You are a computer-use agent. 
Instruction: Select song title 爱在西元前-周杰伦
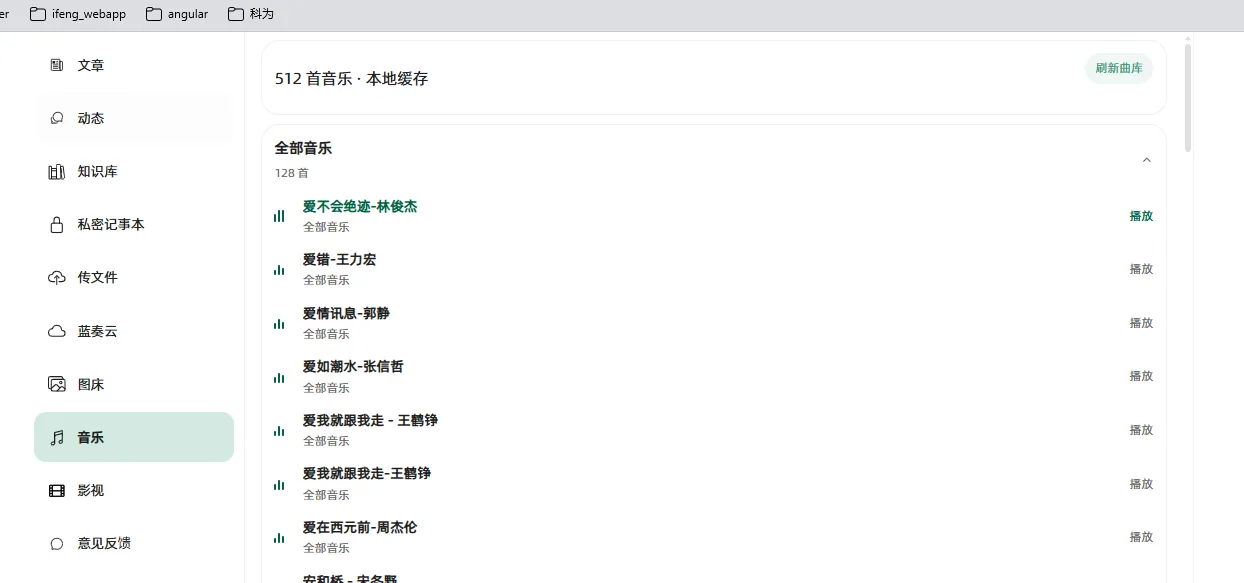(x=360, y=527)
